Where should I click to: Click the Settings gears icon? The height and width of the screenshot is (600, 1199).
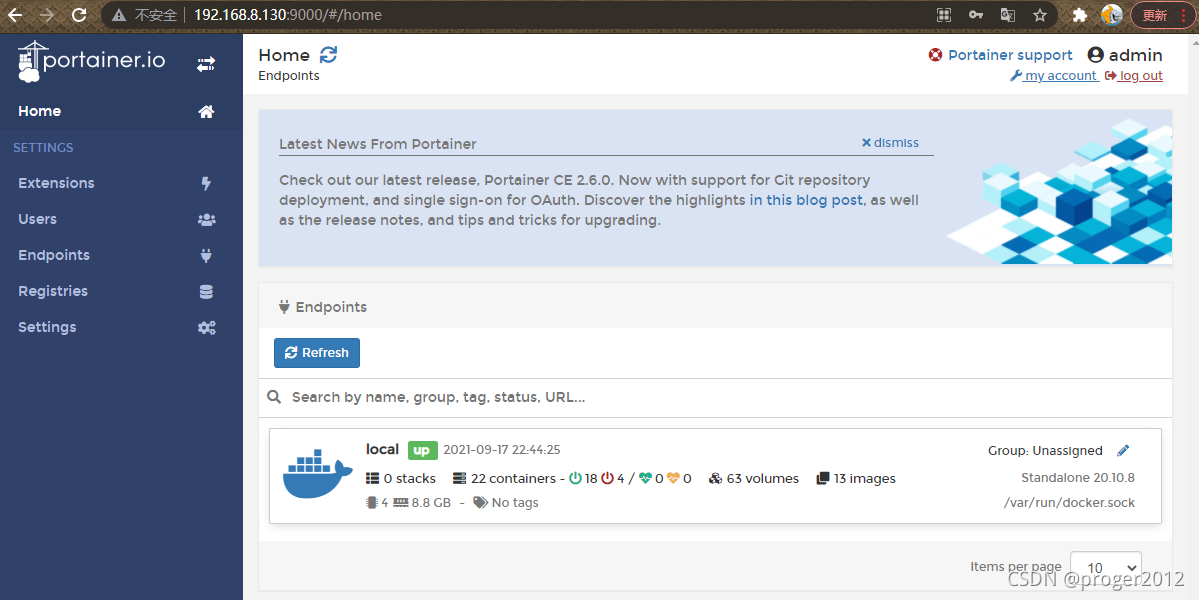[206, 327]
